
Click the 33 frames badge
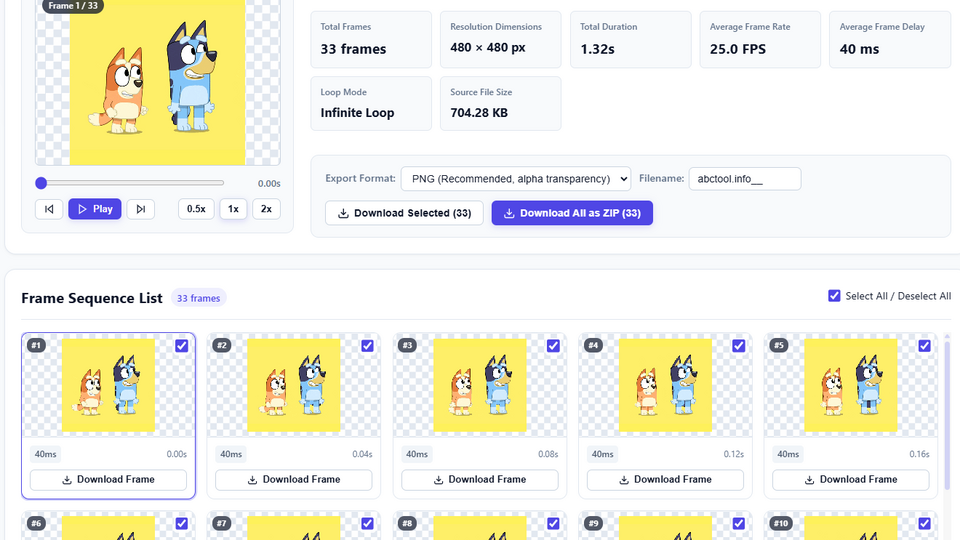(198, 298)
